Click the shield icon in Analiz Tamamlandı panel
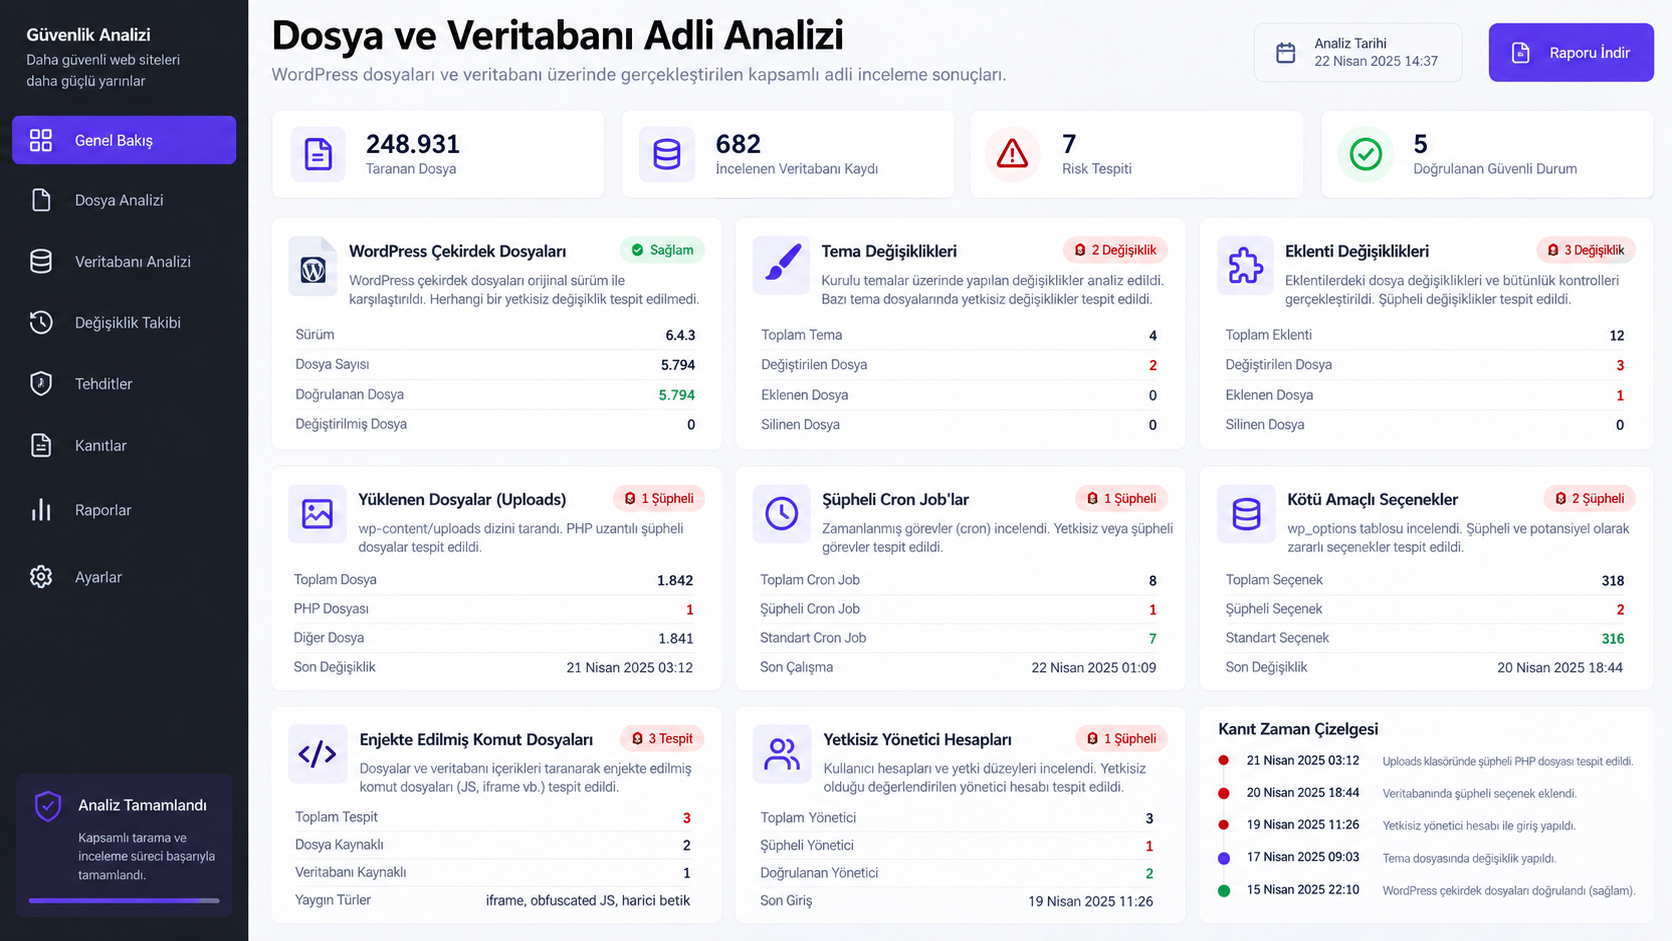1672x941 pixels. click(47, 806)
